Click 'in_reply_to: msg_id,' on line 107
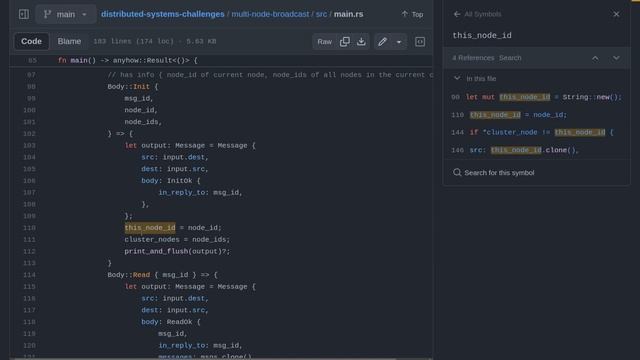The image size is (640, 360). [200, 193]
